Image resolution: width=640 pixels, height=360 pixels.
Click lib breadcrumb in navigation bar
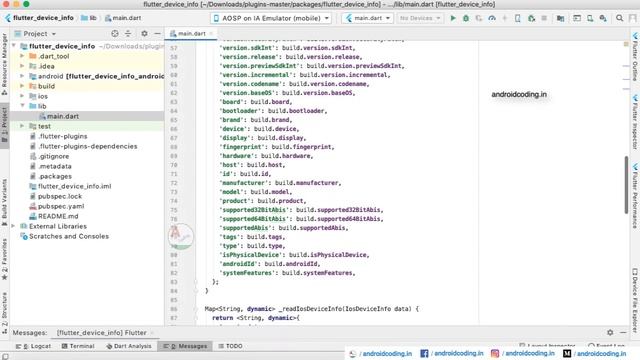89,18
